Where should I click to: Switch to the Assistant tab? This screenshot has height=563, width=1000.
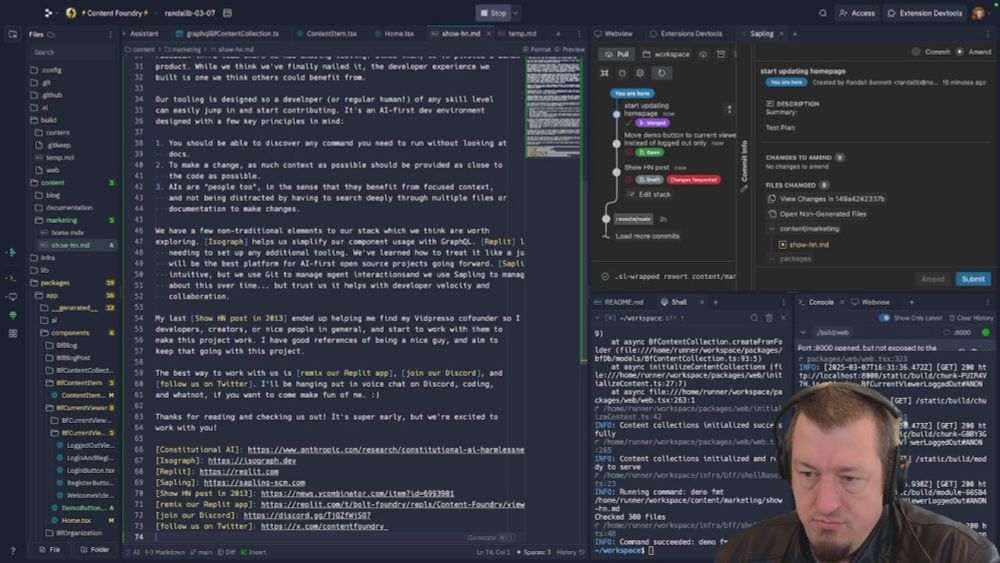(144, 34)
